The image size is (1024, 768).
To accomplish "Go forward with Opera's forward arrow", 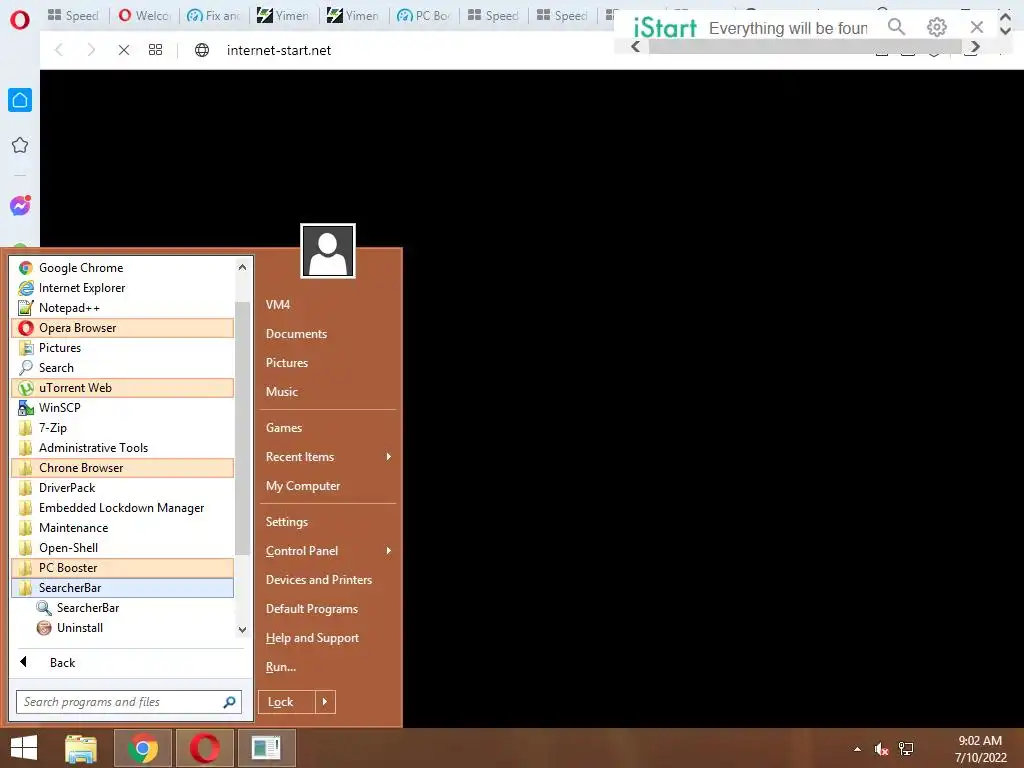I will tap(91, 50).
